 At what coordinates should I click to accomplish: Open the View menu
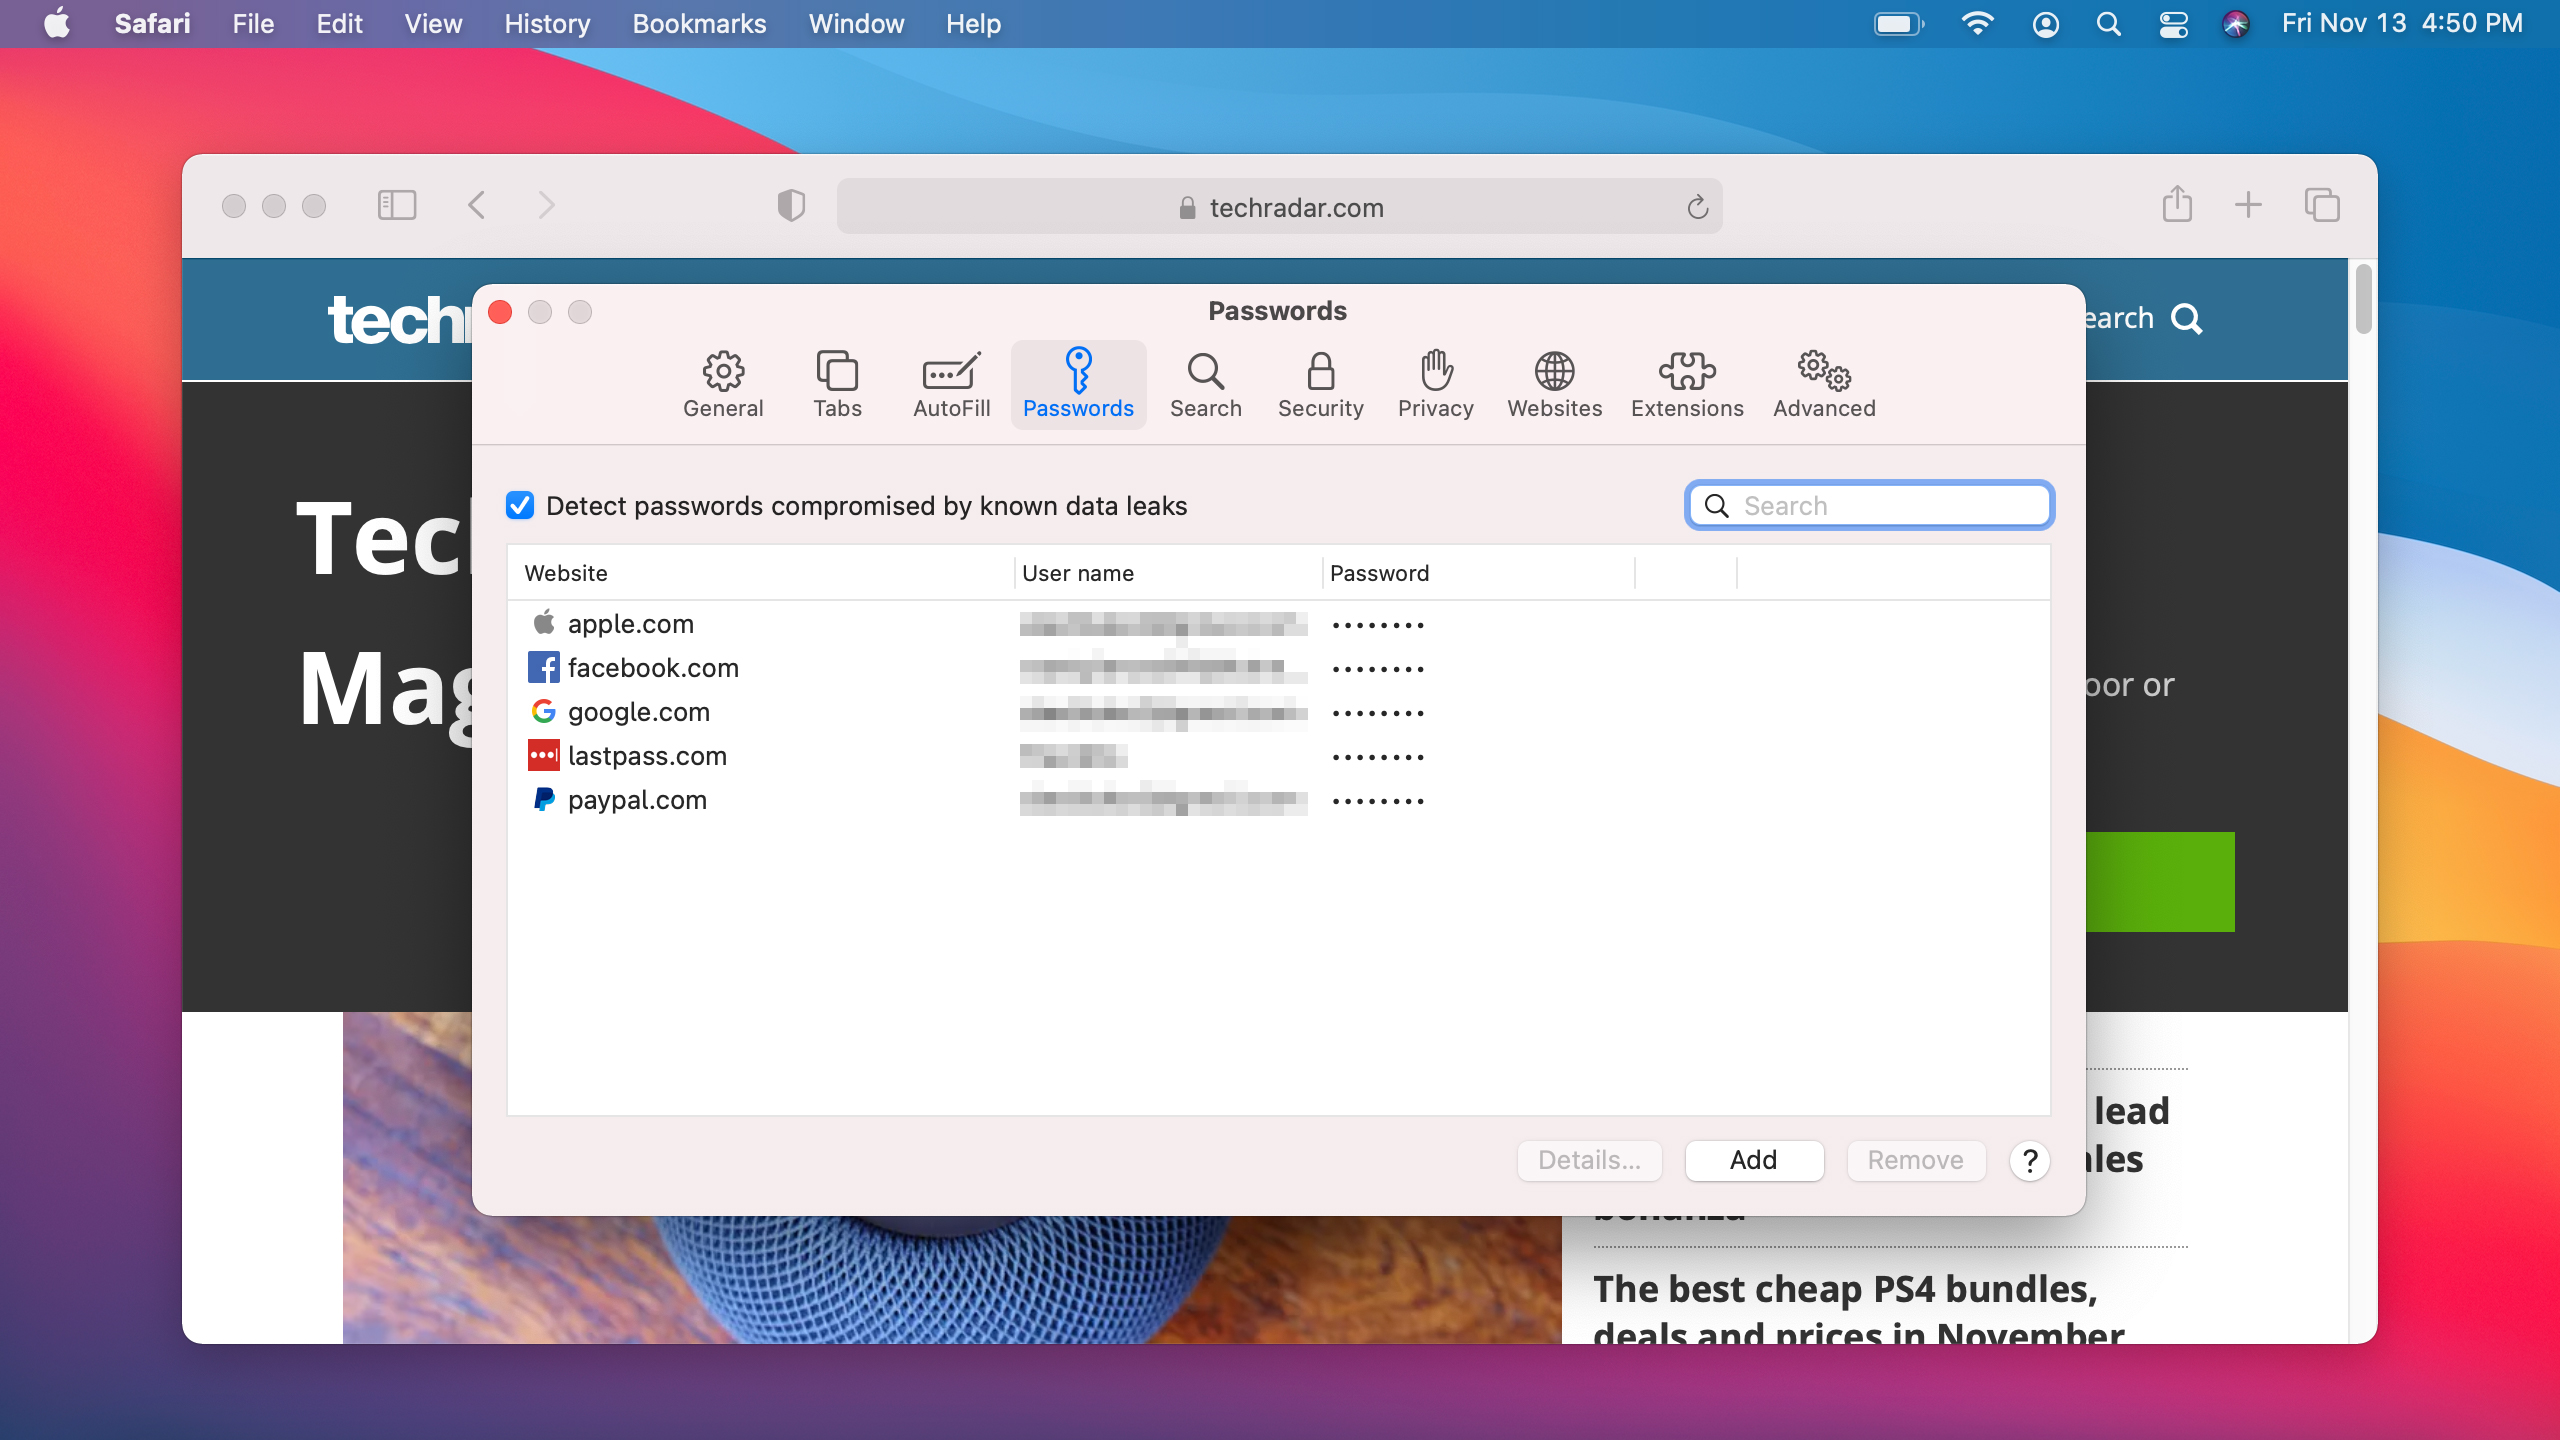tap(433, 24)
